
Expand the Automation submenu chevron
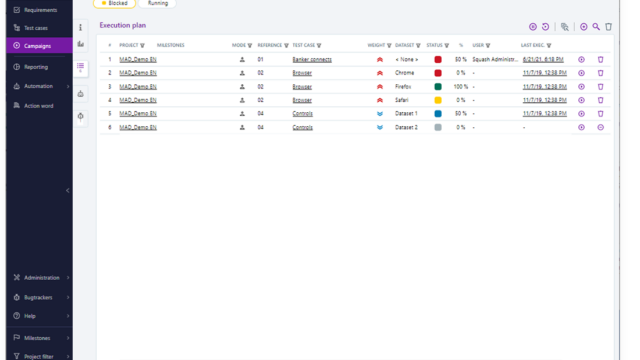coord(68,86)
